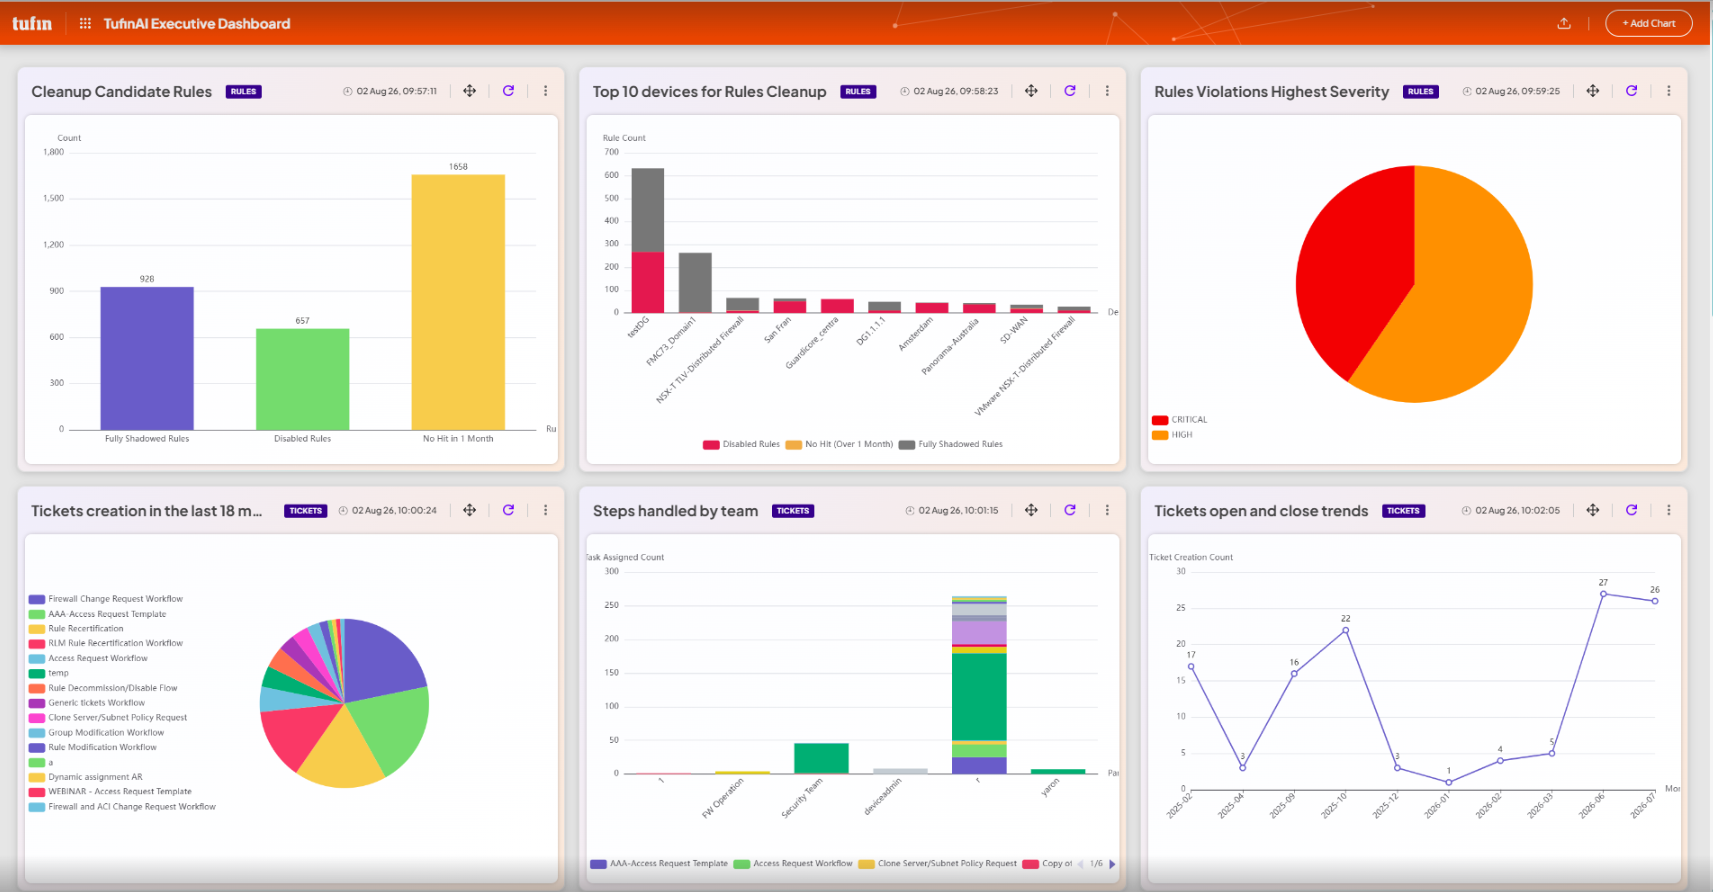Refresh the Cleanup Candidate Rules chart

coord(508,91)
